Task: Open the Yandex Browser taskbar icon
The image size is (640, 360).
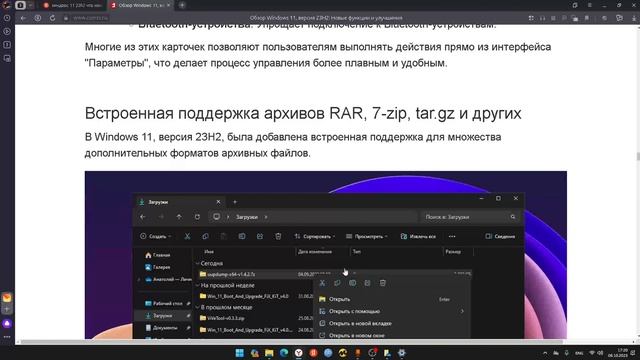Action: (299, 353)
